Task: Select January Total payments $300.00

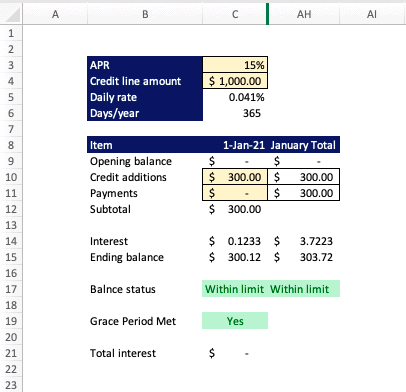Action: coord(304,193)
